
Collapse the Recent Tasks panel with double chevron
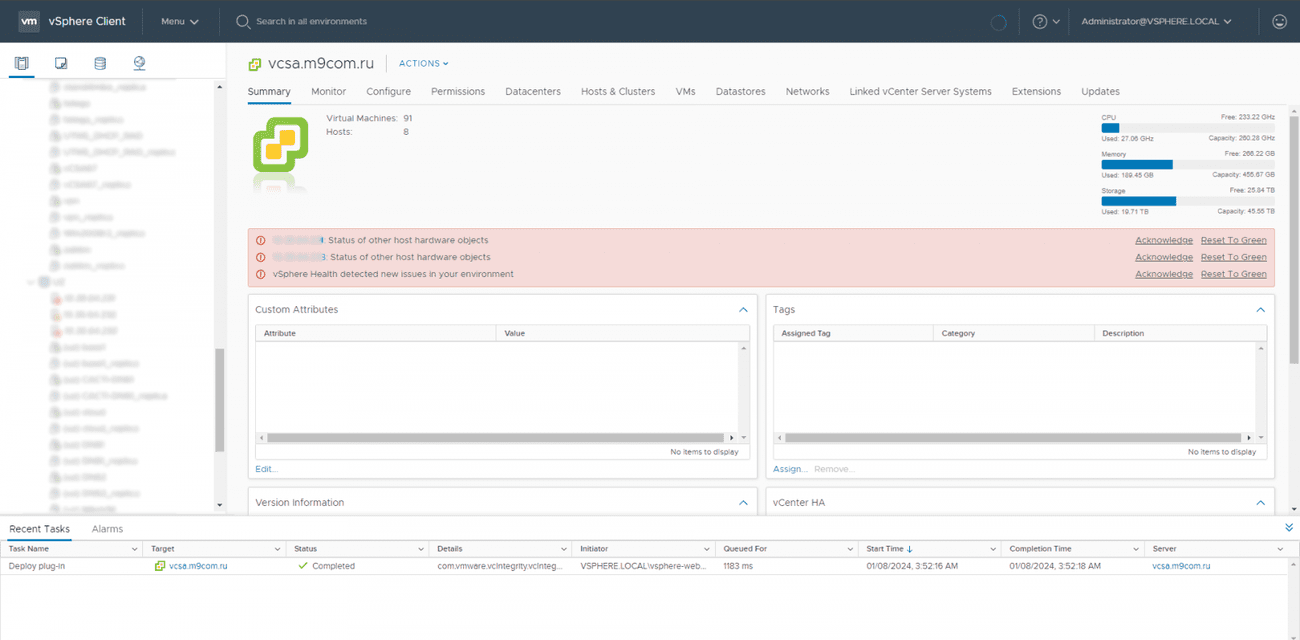[1288, 527]
